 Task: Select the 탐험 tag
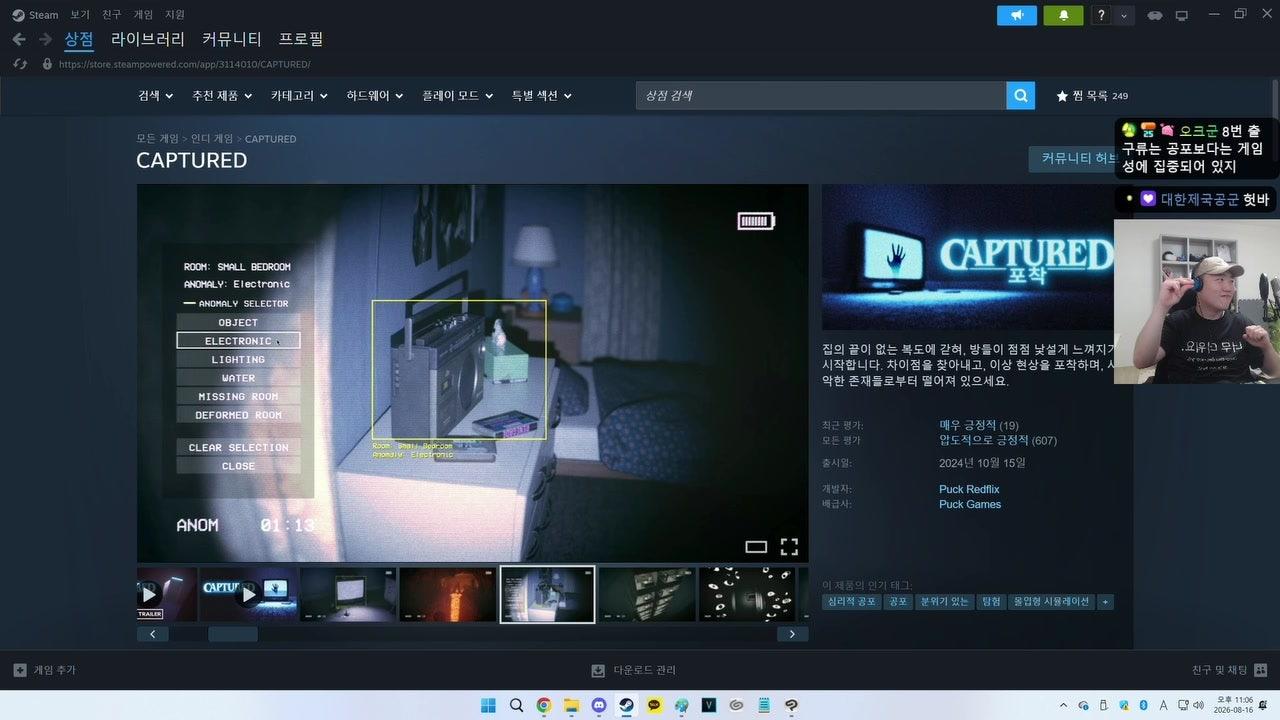point(991,602)
